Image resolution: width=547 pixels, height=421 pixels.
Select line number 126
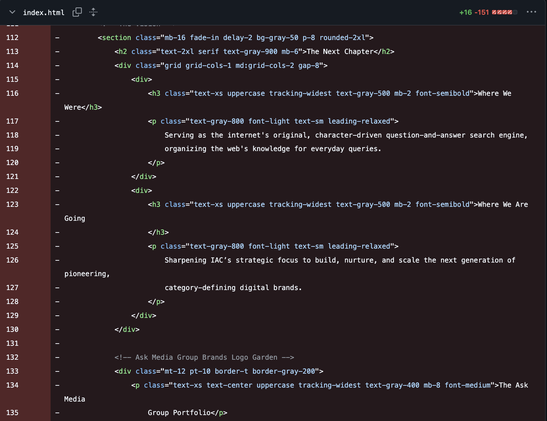pyautogui.click(x=13, y=260)
